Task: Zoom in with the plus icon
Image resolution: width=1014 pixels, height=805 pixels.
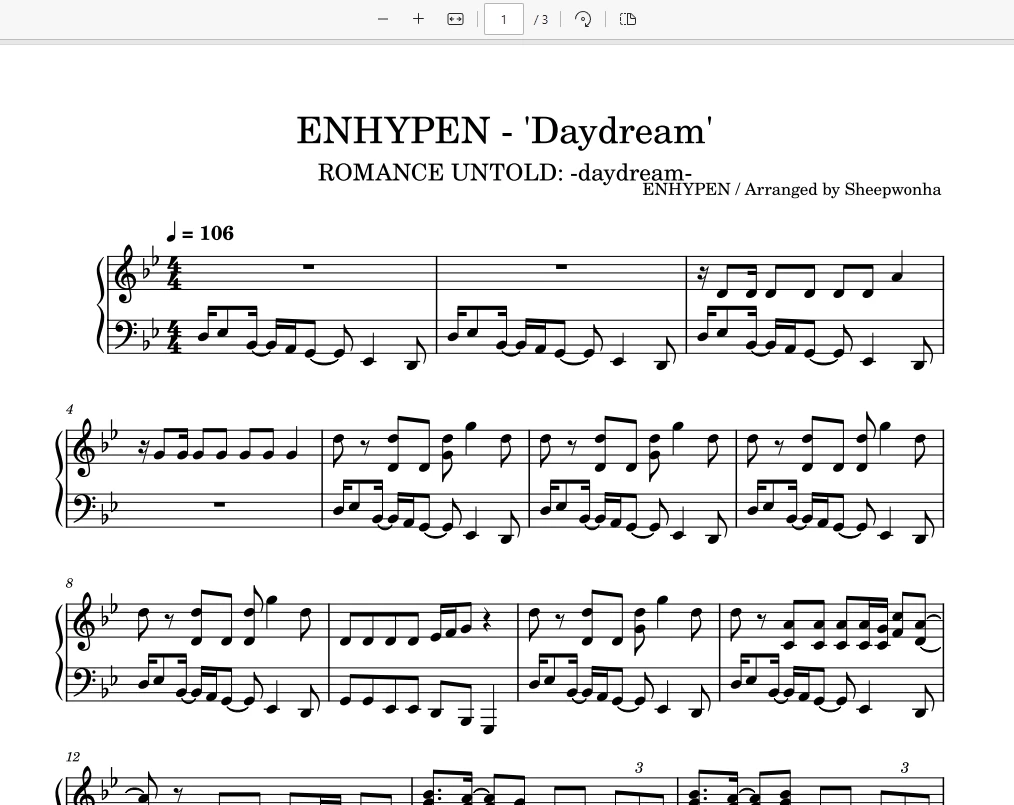Action: pyautogui.click(x=418, y=19)
